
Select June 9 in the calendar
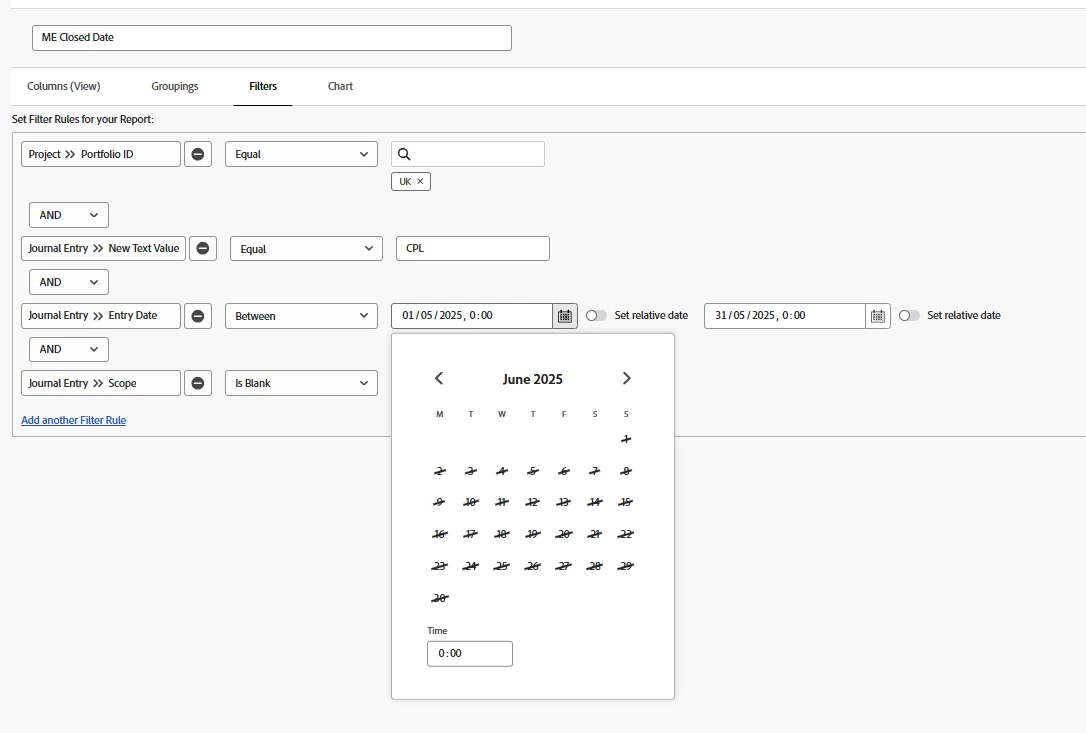439,502
